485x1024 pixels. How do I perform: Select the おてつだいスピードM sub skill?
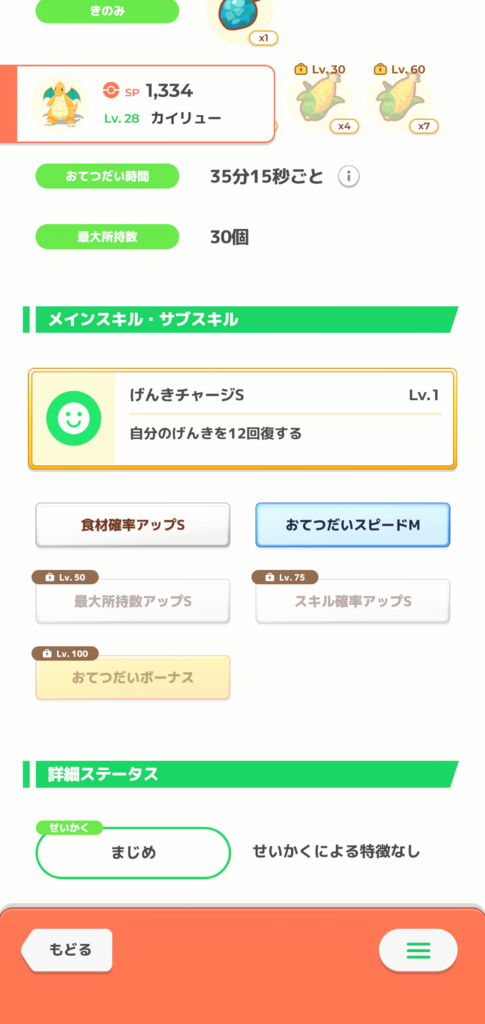click(352, 525)
